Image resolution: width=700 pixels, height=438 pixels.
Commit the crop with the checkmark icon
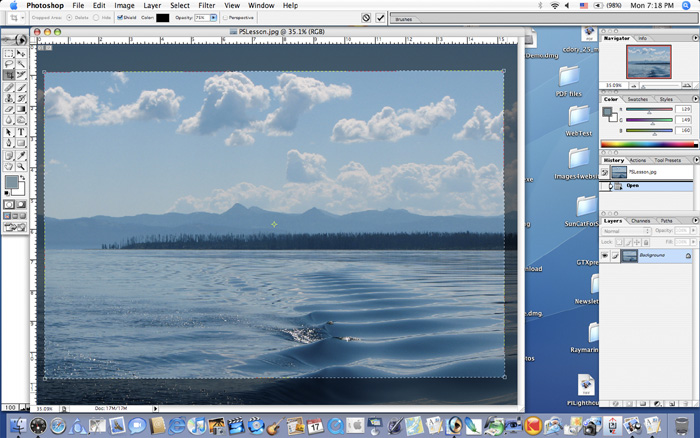click(x=381, y=18)
